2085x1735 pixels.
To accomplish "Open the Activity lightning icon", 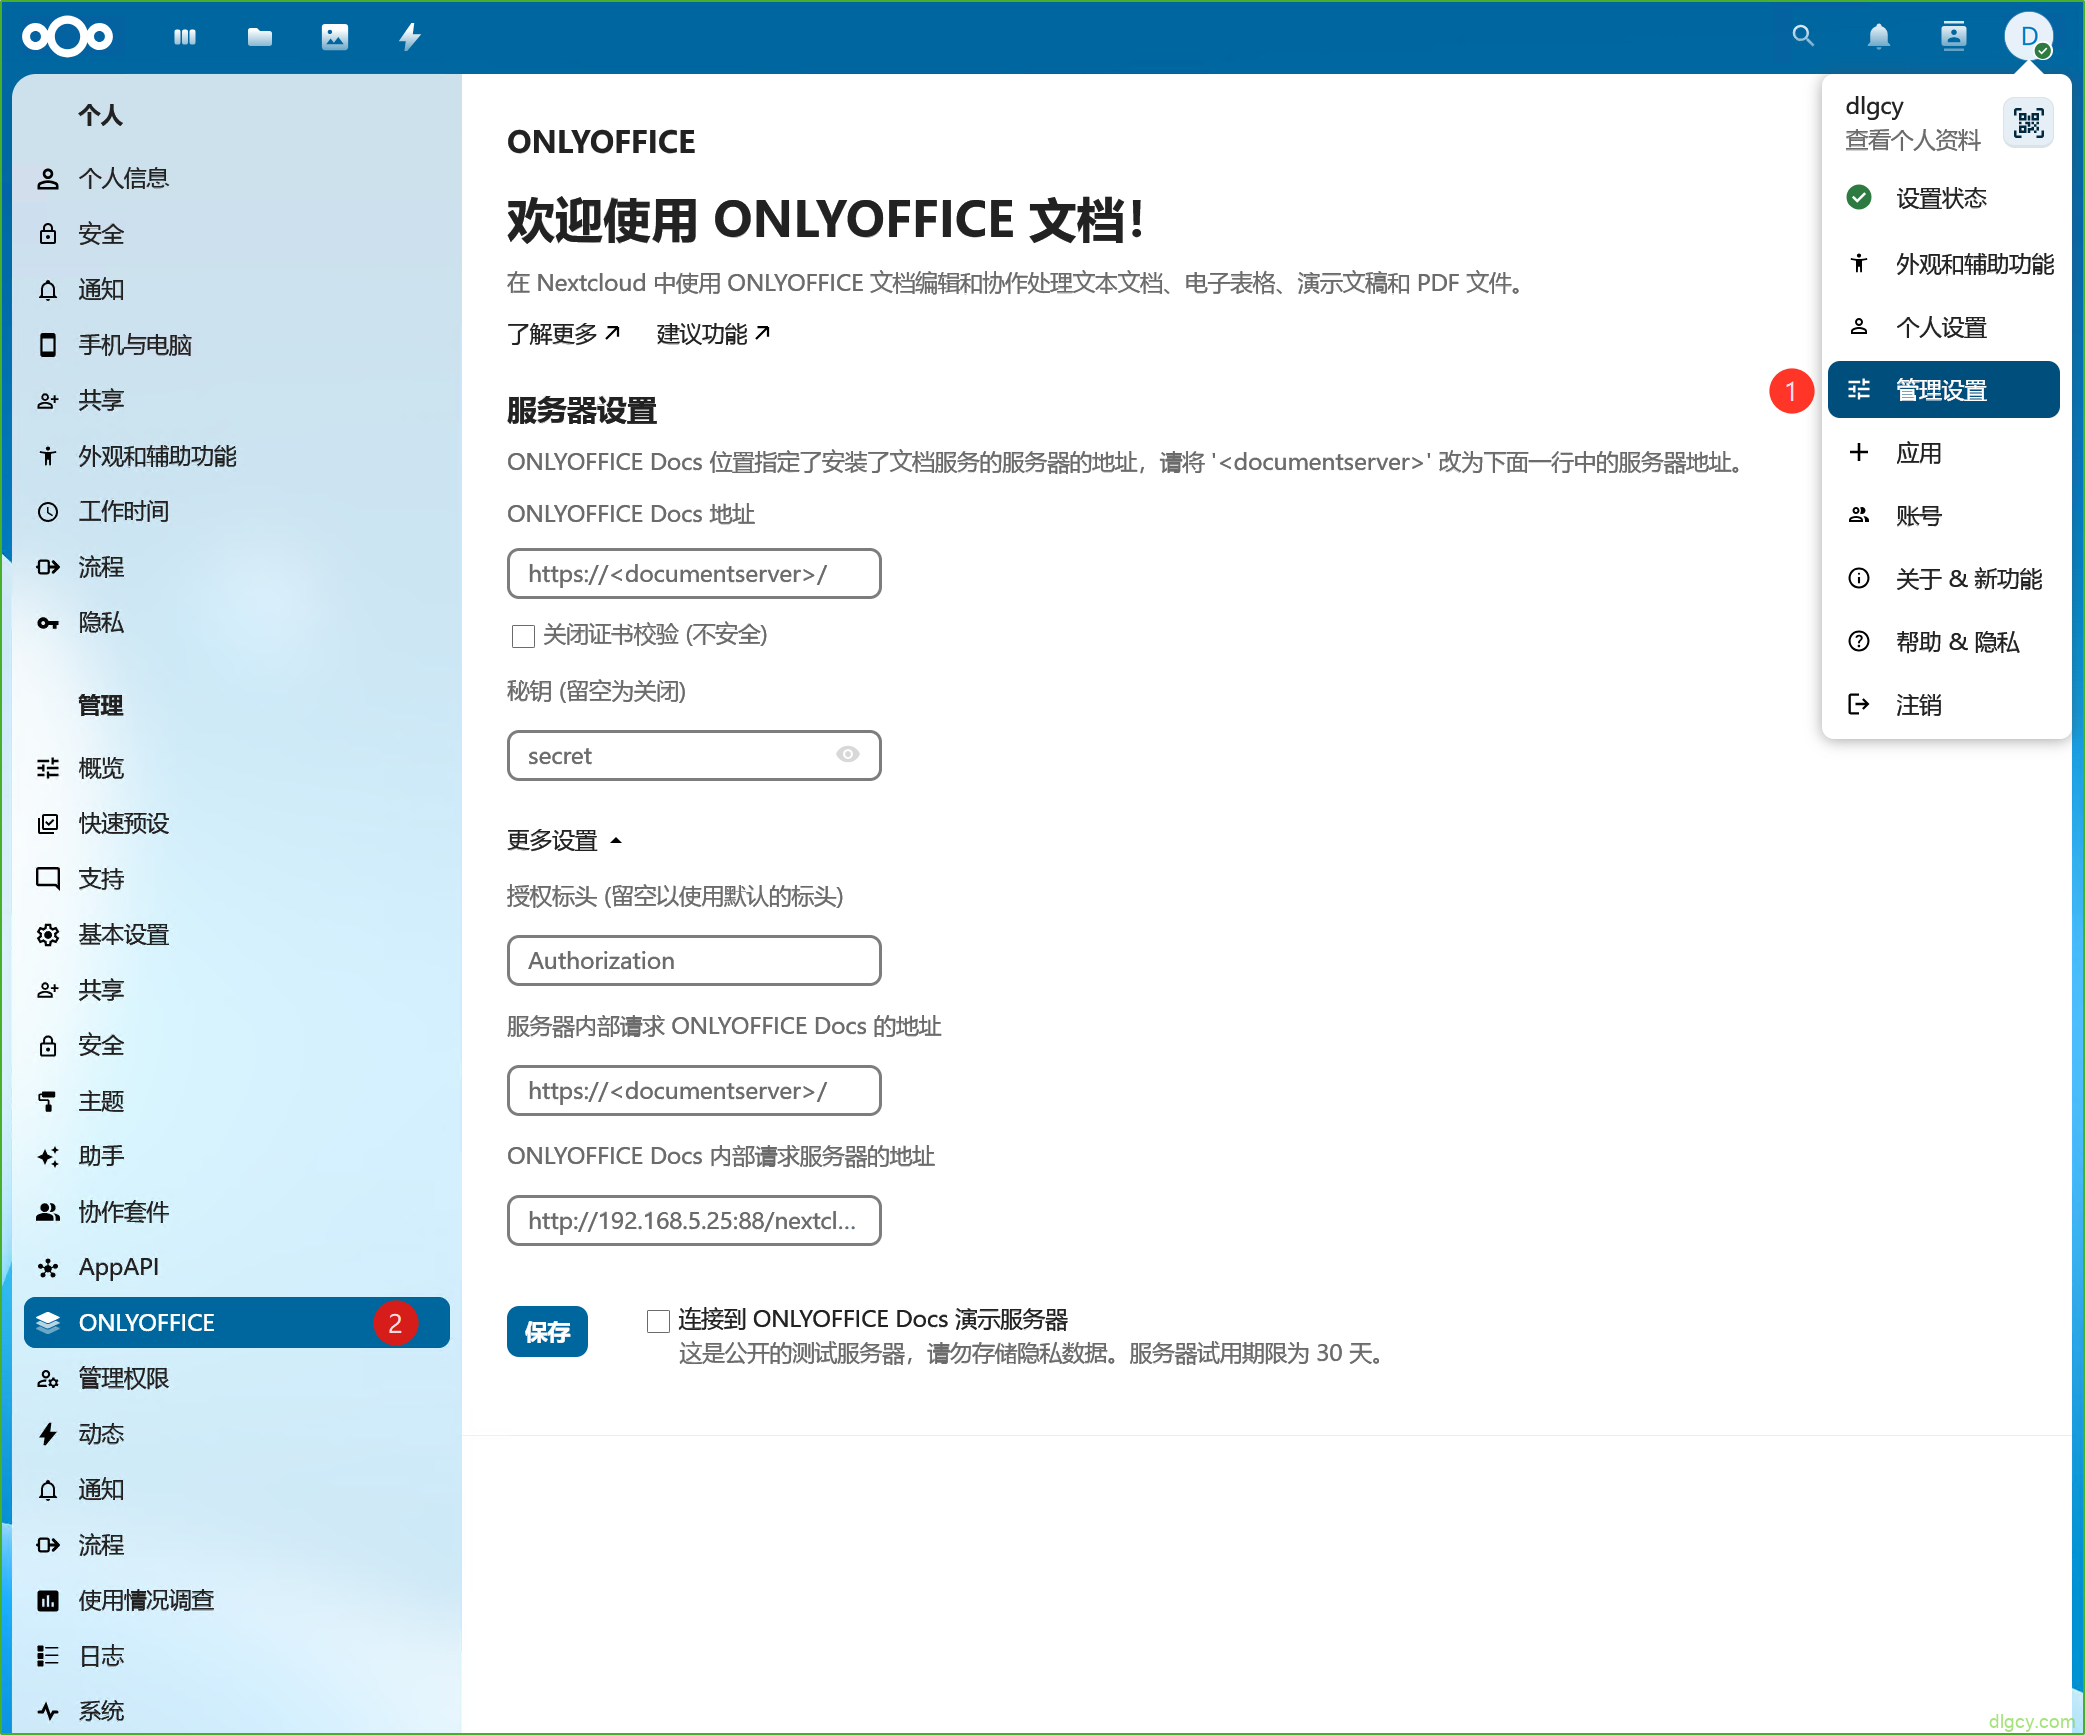I will point(410,37).
